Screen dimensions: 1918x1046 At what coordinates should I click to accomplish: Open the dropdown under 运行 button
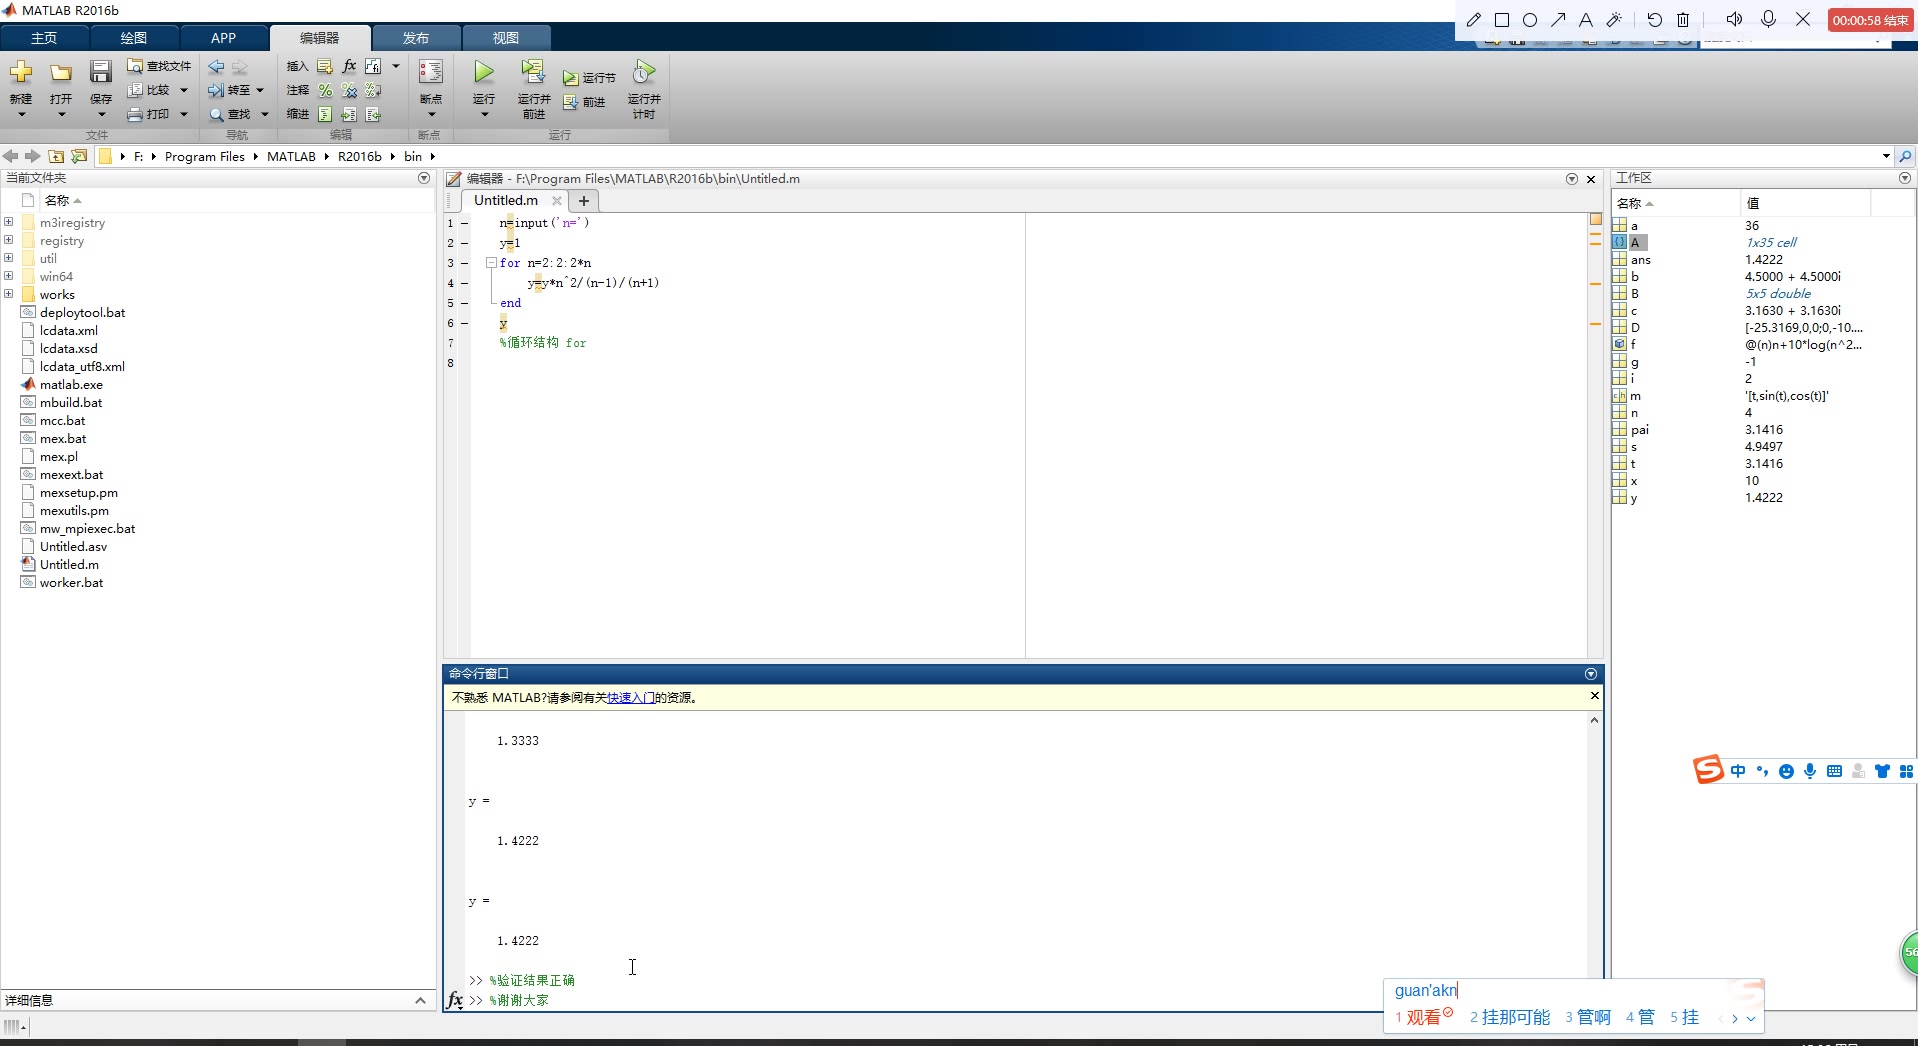[484, 115]
